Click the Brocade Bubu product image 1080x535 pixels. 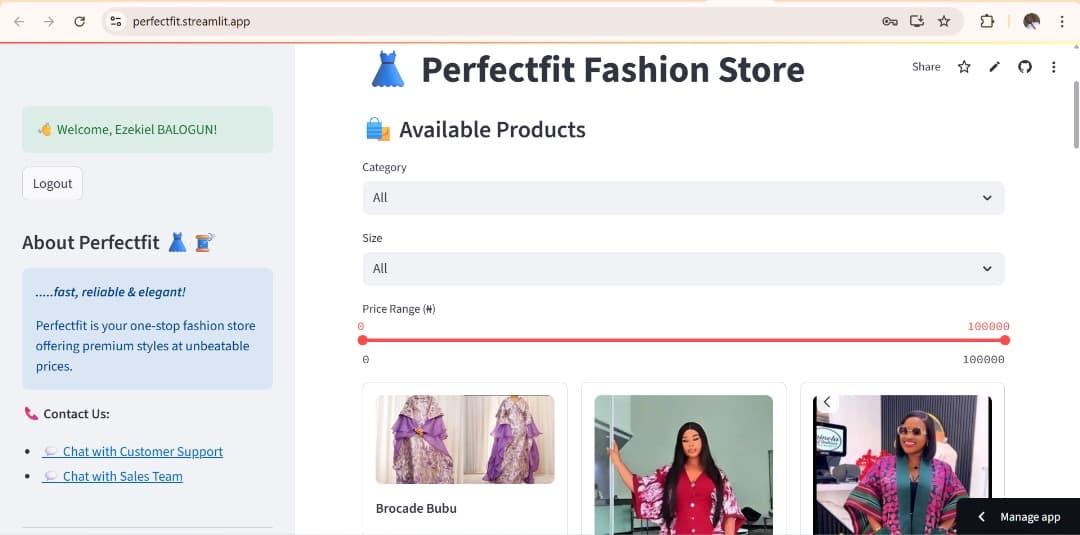point(465,439)
